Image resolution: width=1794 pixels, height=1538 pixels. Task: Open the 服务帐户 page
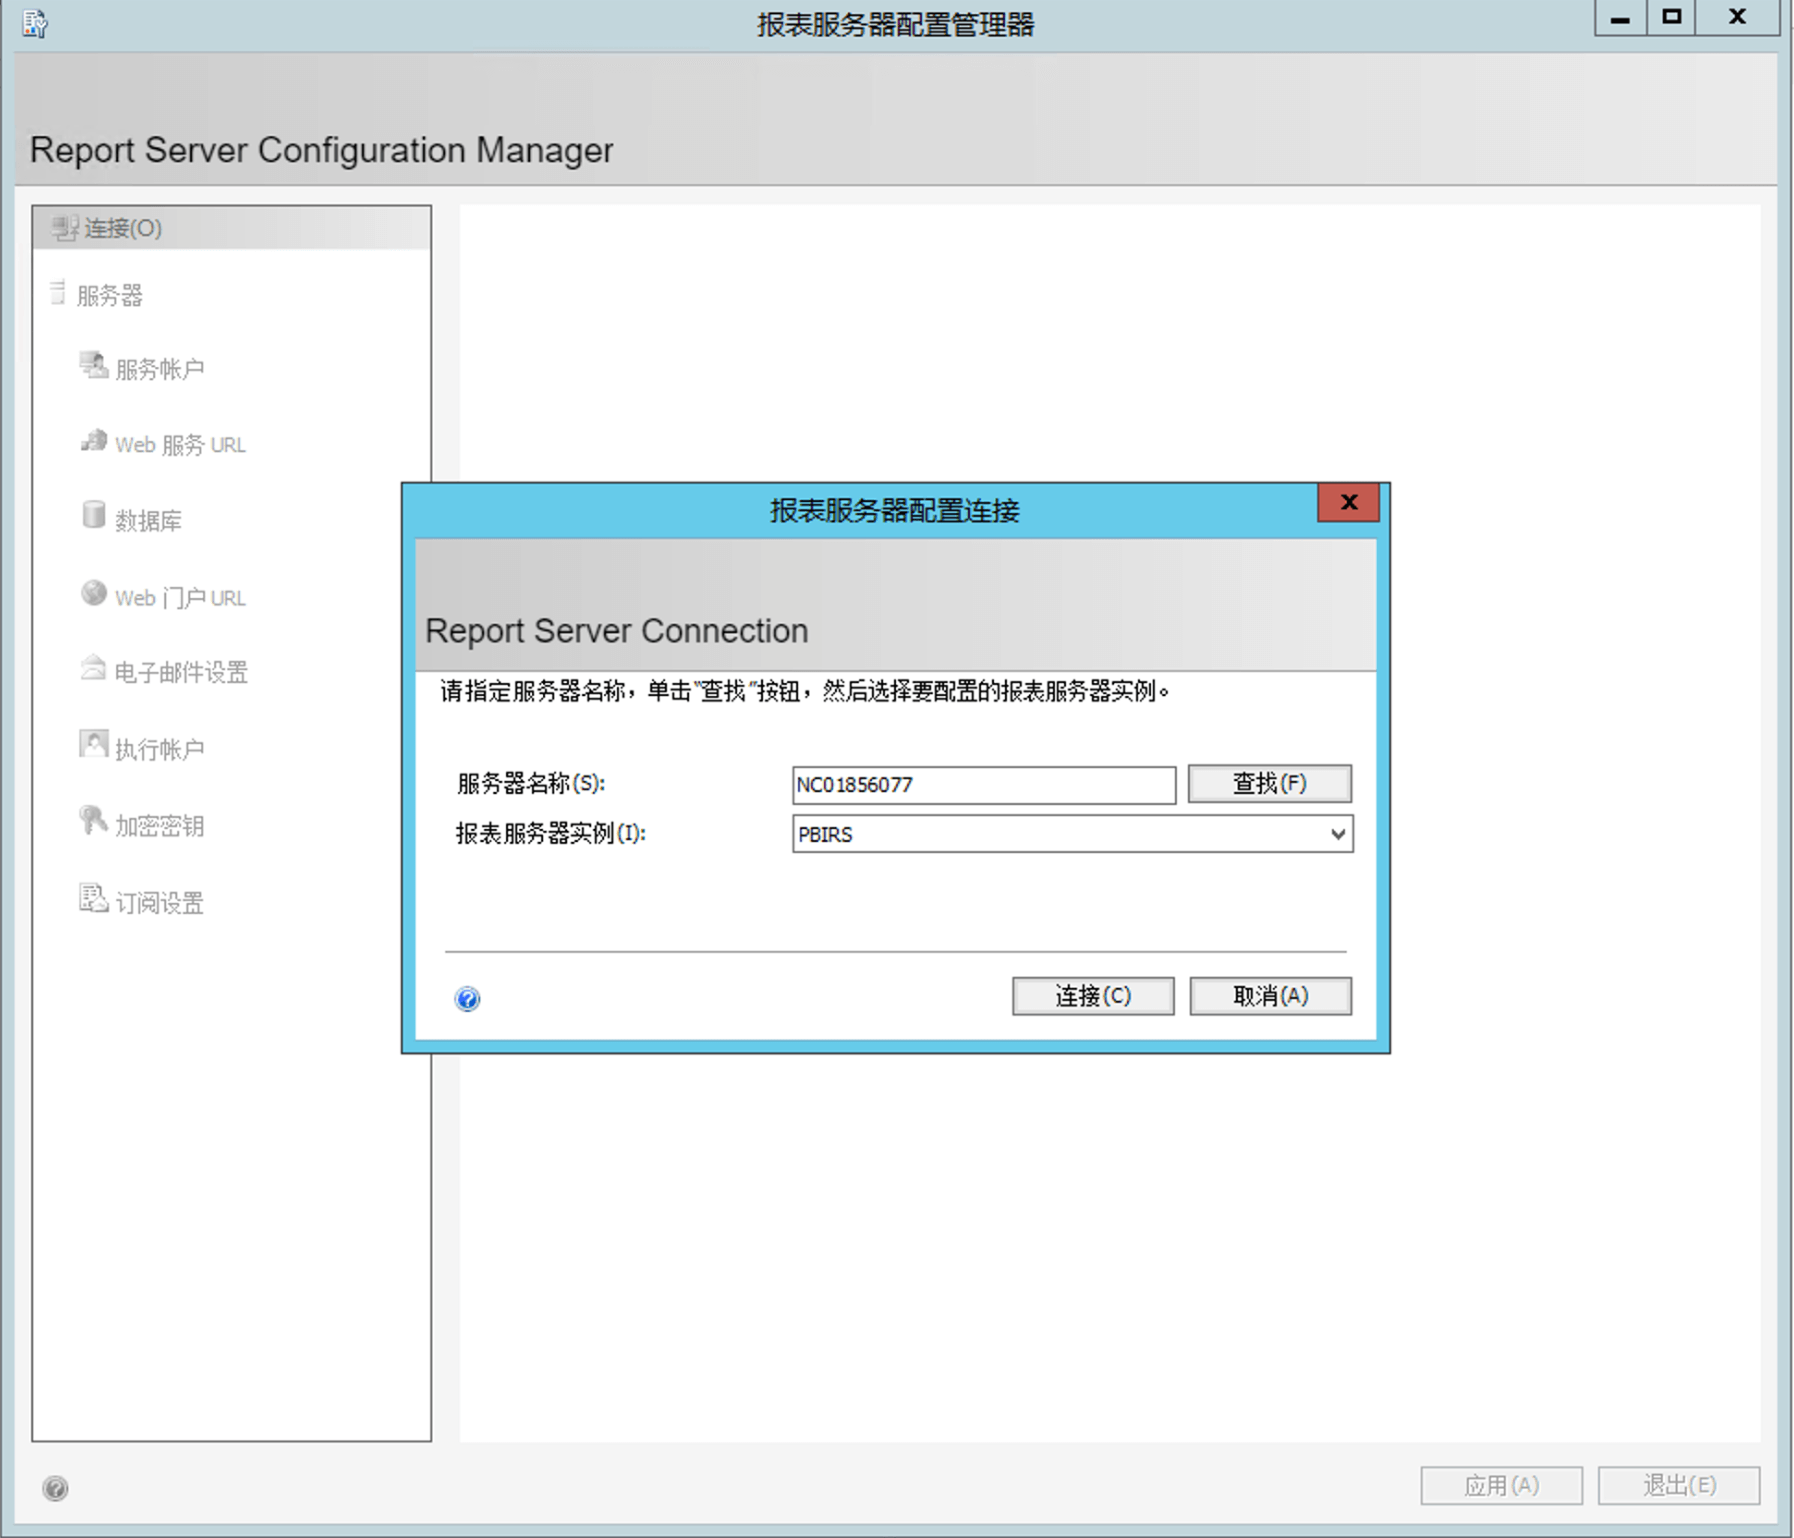tap(160, 369)
